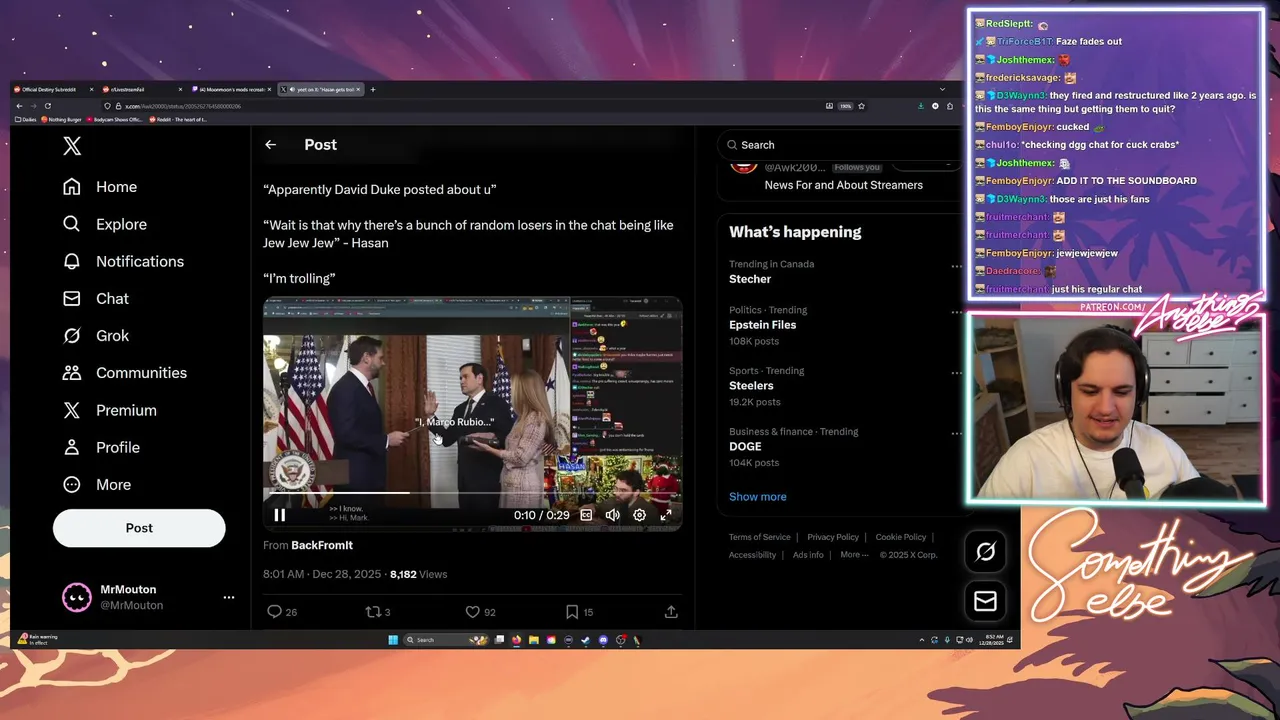Open the floating messages envelope button
The width and height of the screenshot is (1280, 720).
click(x=985, y=600)
